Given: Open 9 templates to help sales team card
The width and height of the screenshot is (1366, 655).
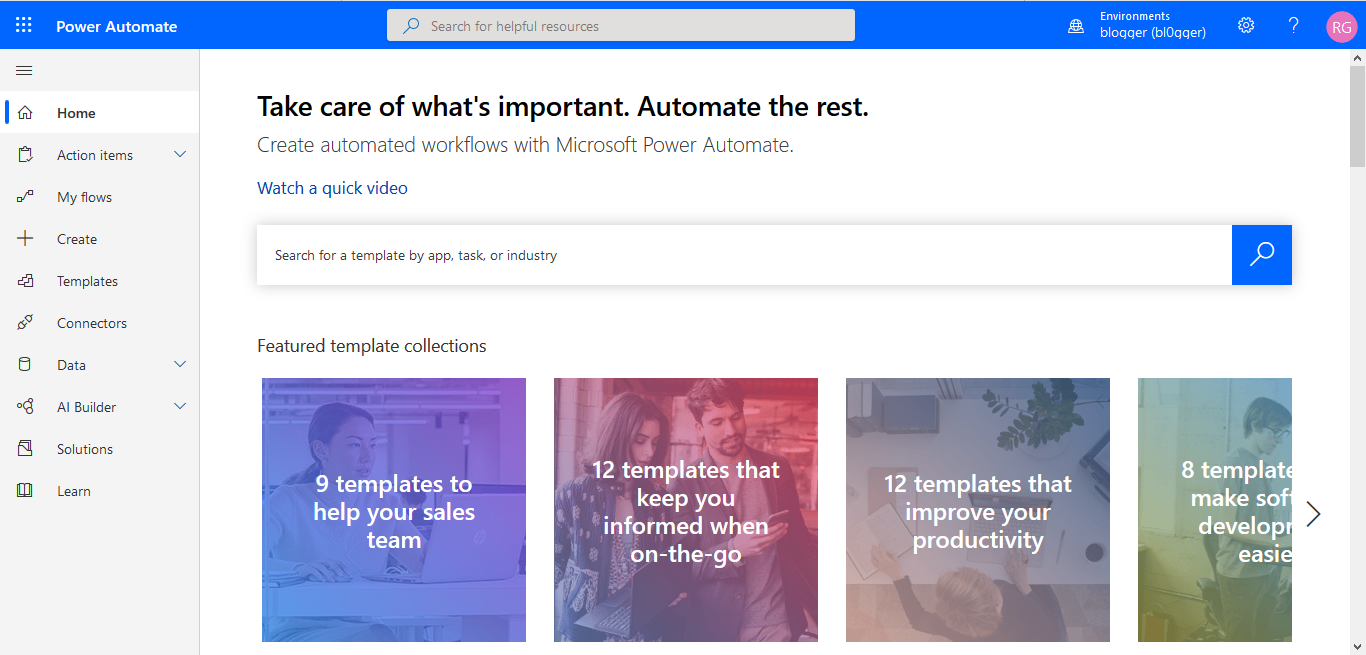Looking at the screenshot, I should [394, 510].
